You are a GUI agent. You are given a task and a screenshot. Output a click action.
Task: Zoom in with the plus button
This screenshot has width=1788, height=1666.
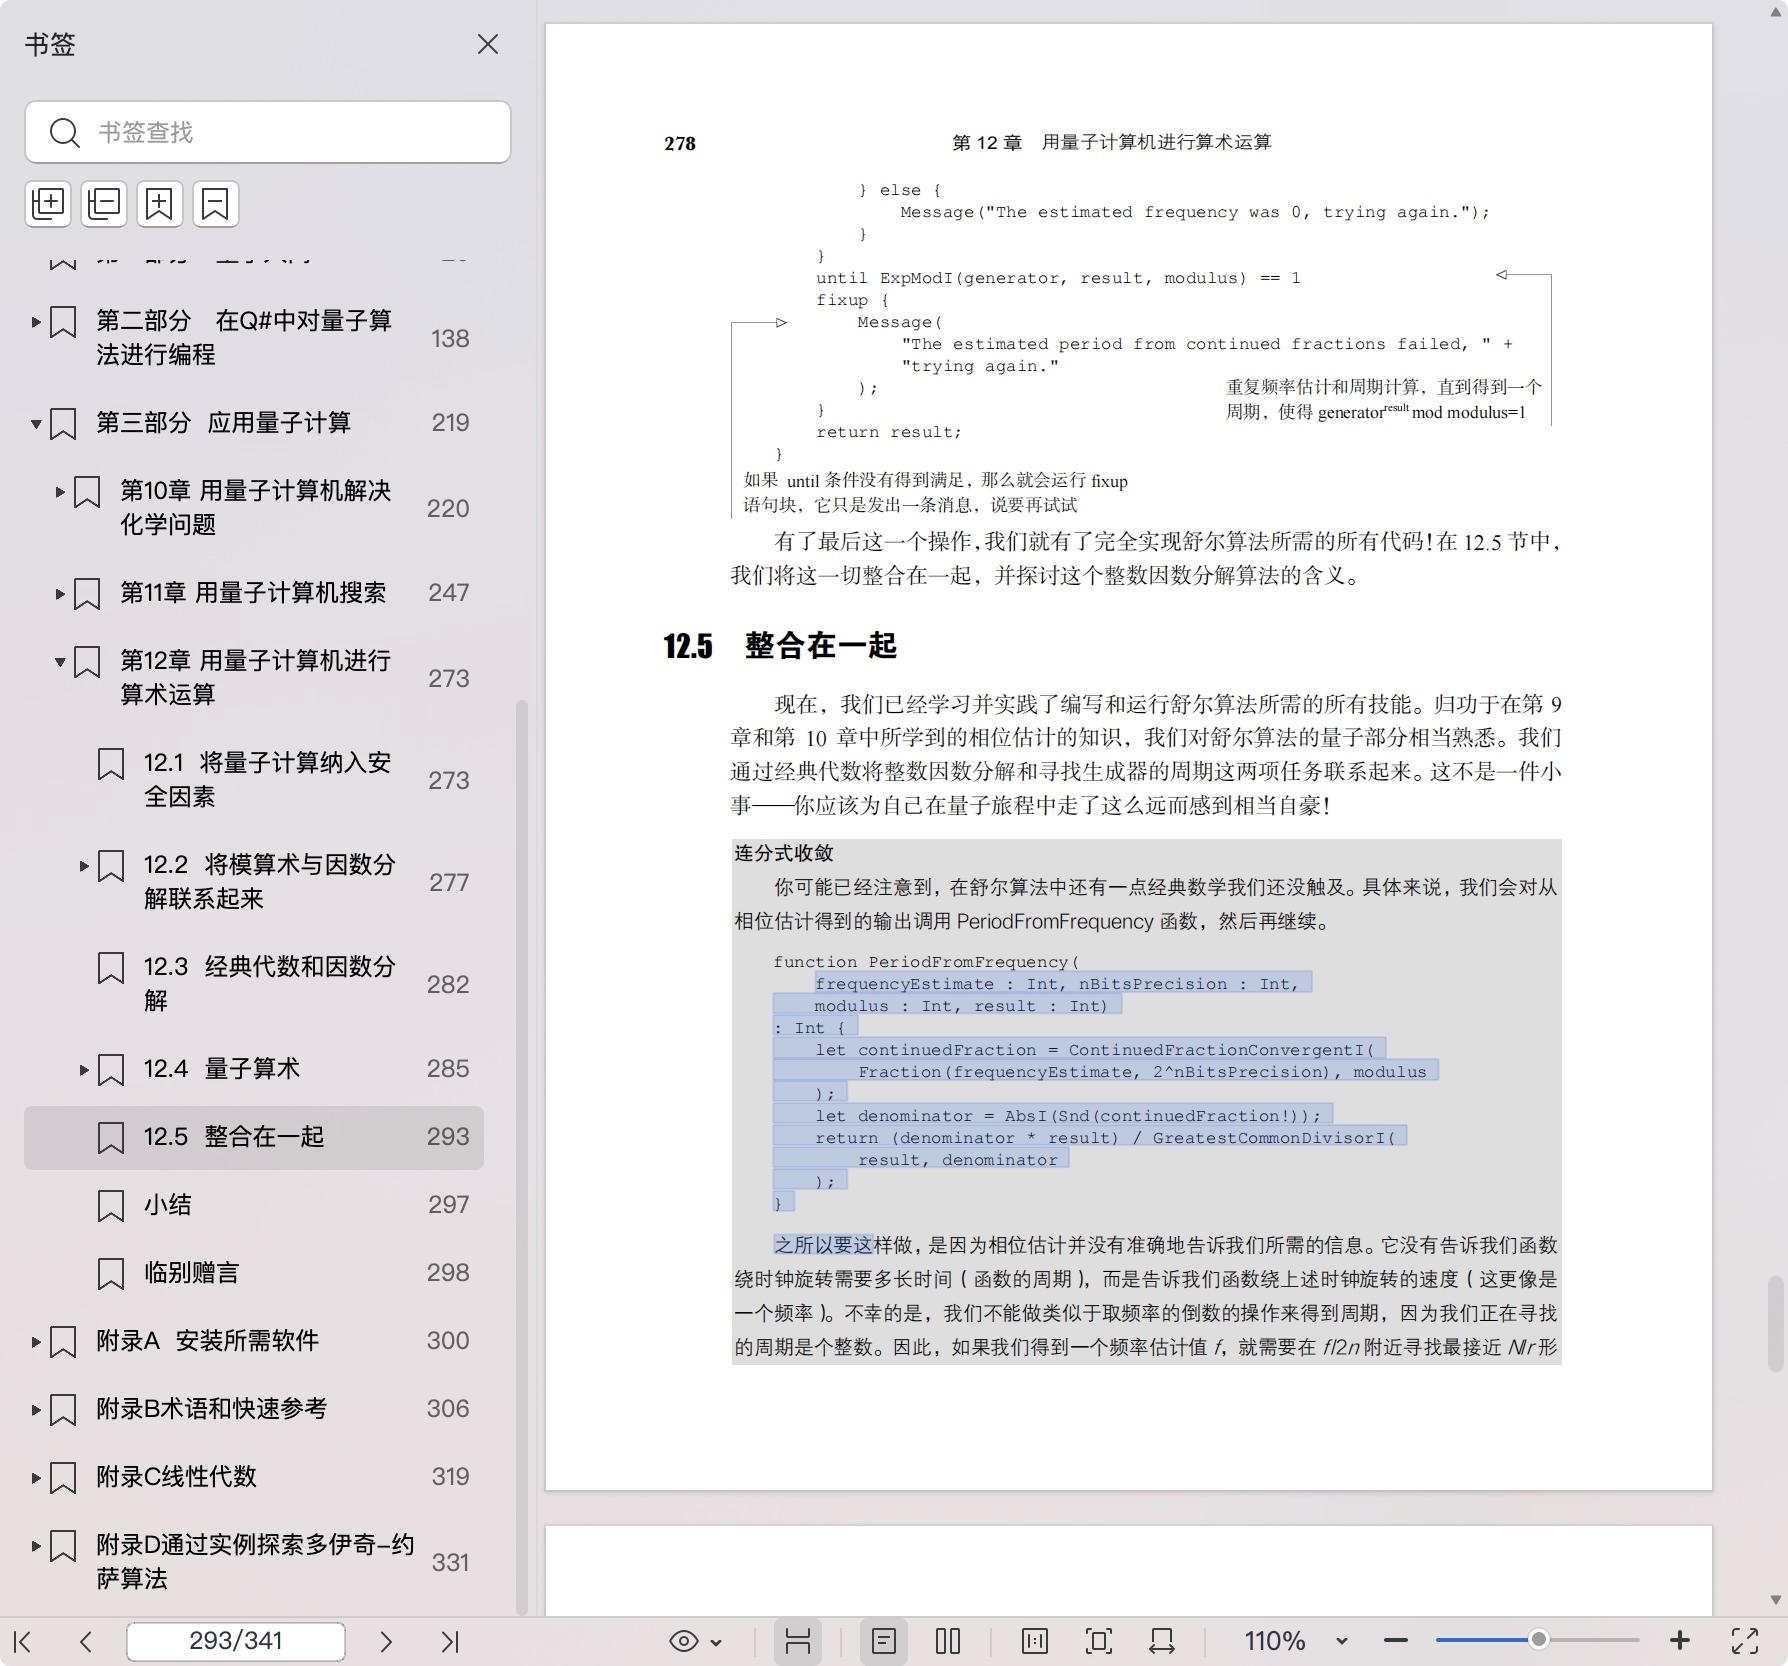coord(1680,1640)
